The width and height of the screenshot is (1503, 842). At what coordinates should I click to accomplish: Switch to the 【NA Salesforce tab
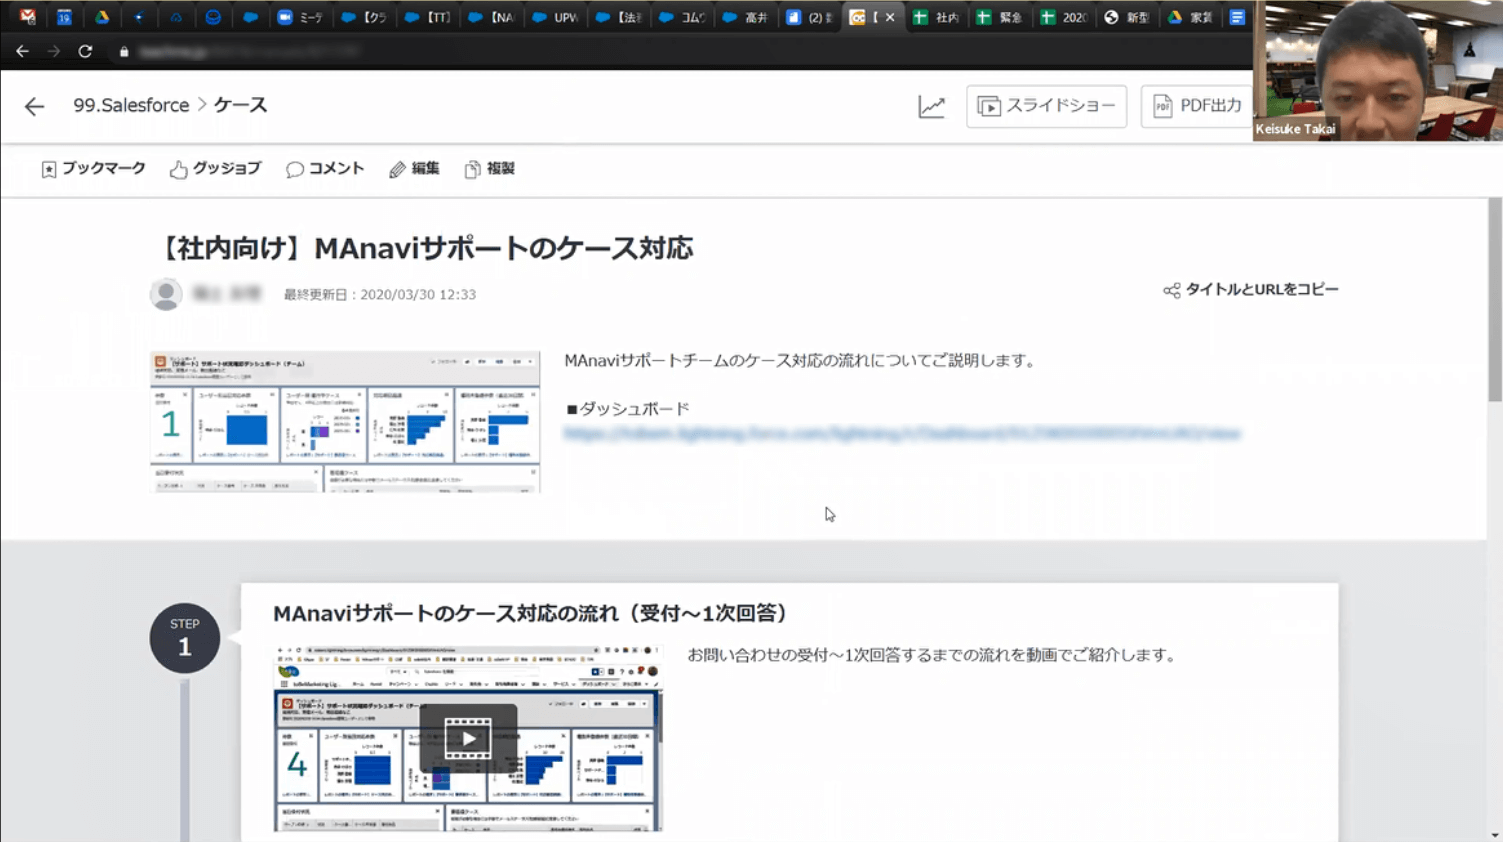tap(491, 17)
